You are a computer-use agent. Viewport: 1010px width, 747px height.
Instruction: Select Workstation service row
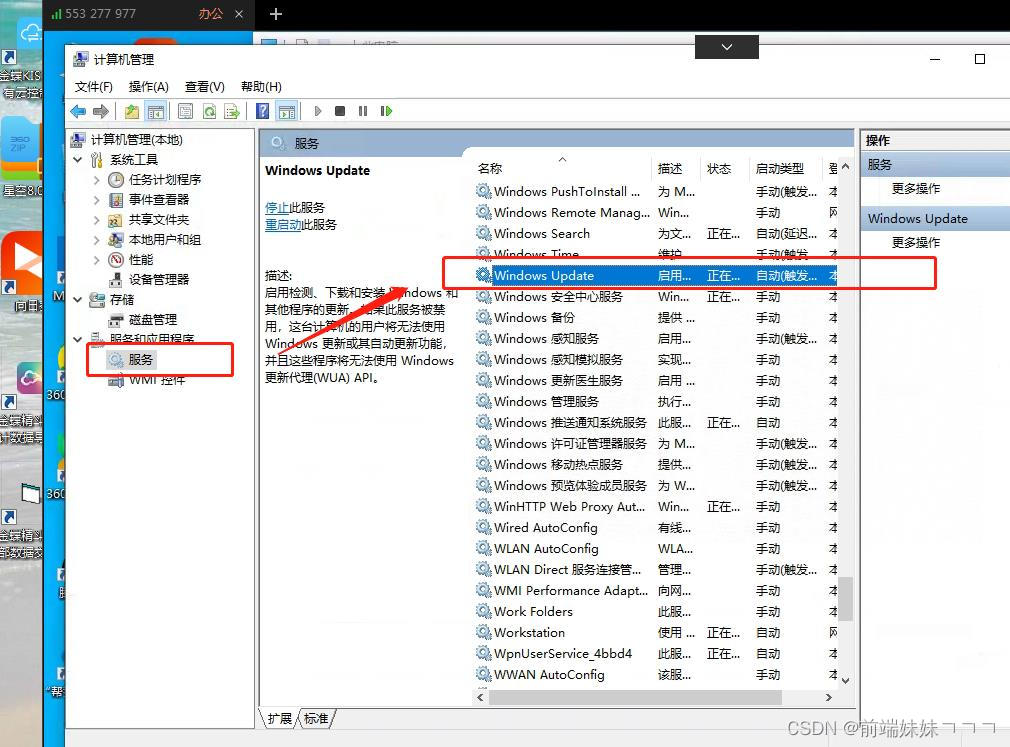coord(656,633)
